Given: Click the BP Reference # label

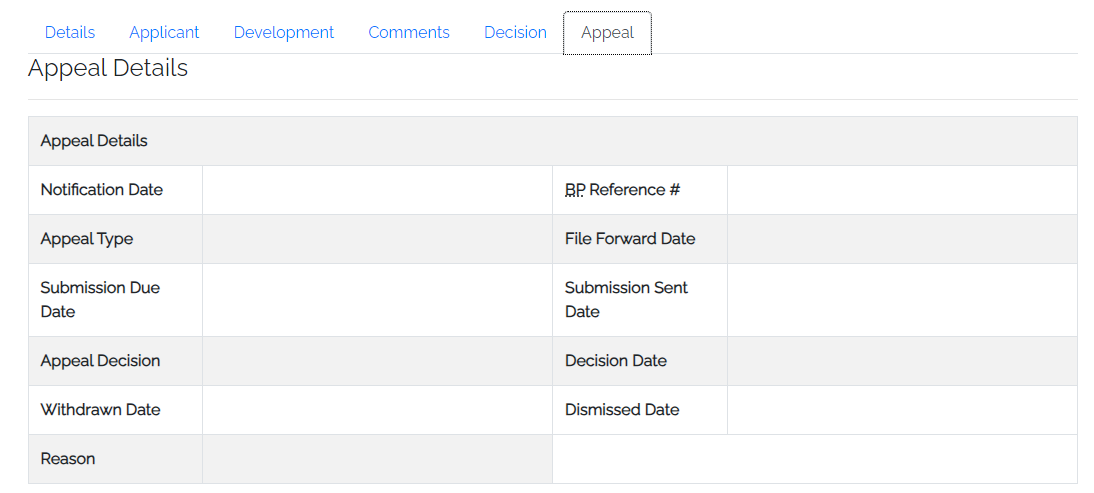Looking at the screenshot, I should [x=622, y=190].
